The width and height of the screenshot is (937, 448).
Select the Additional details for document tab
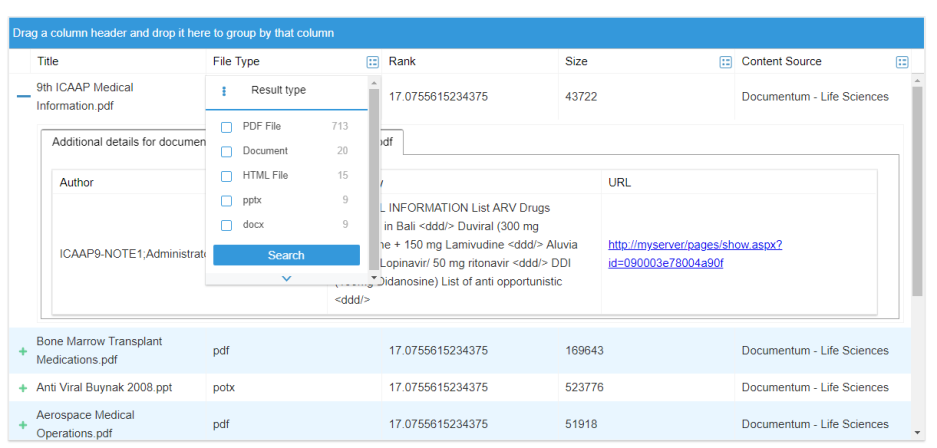point(125,142)
